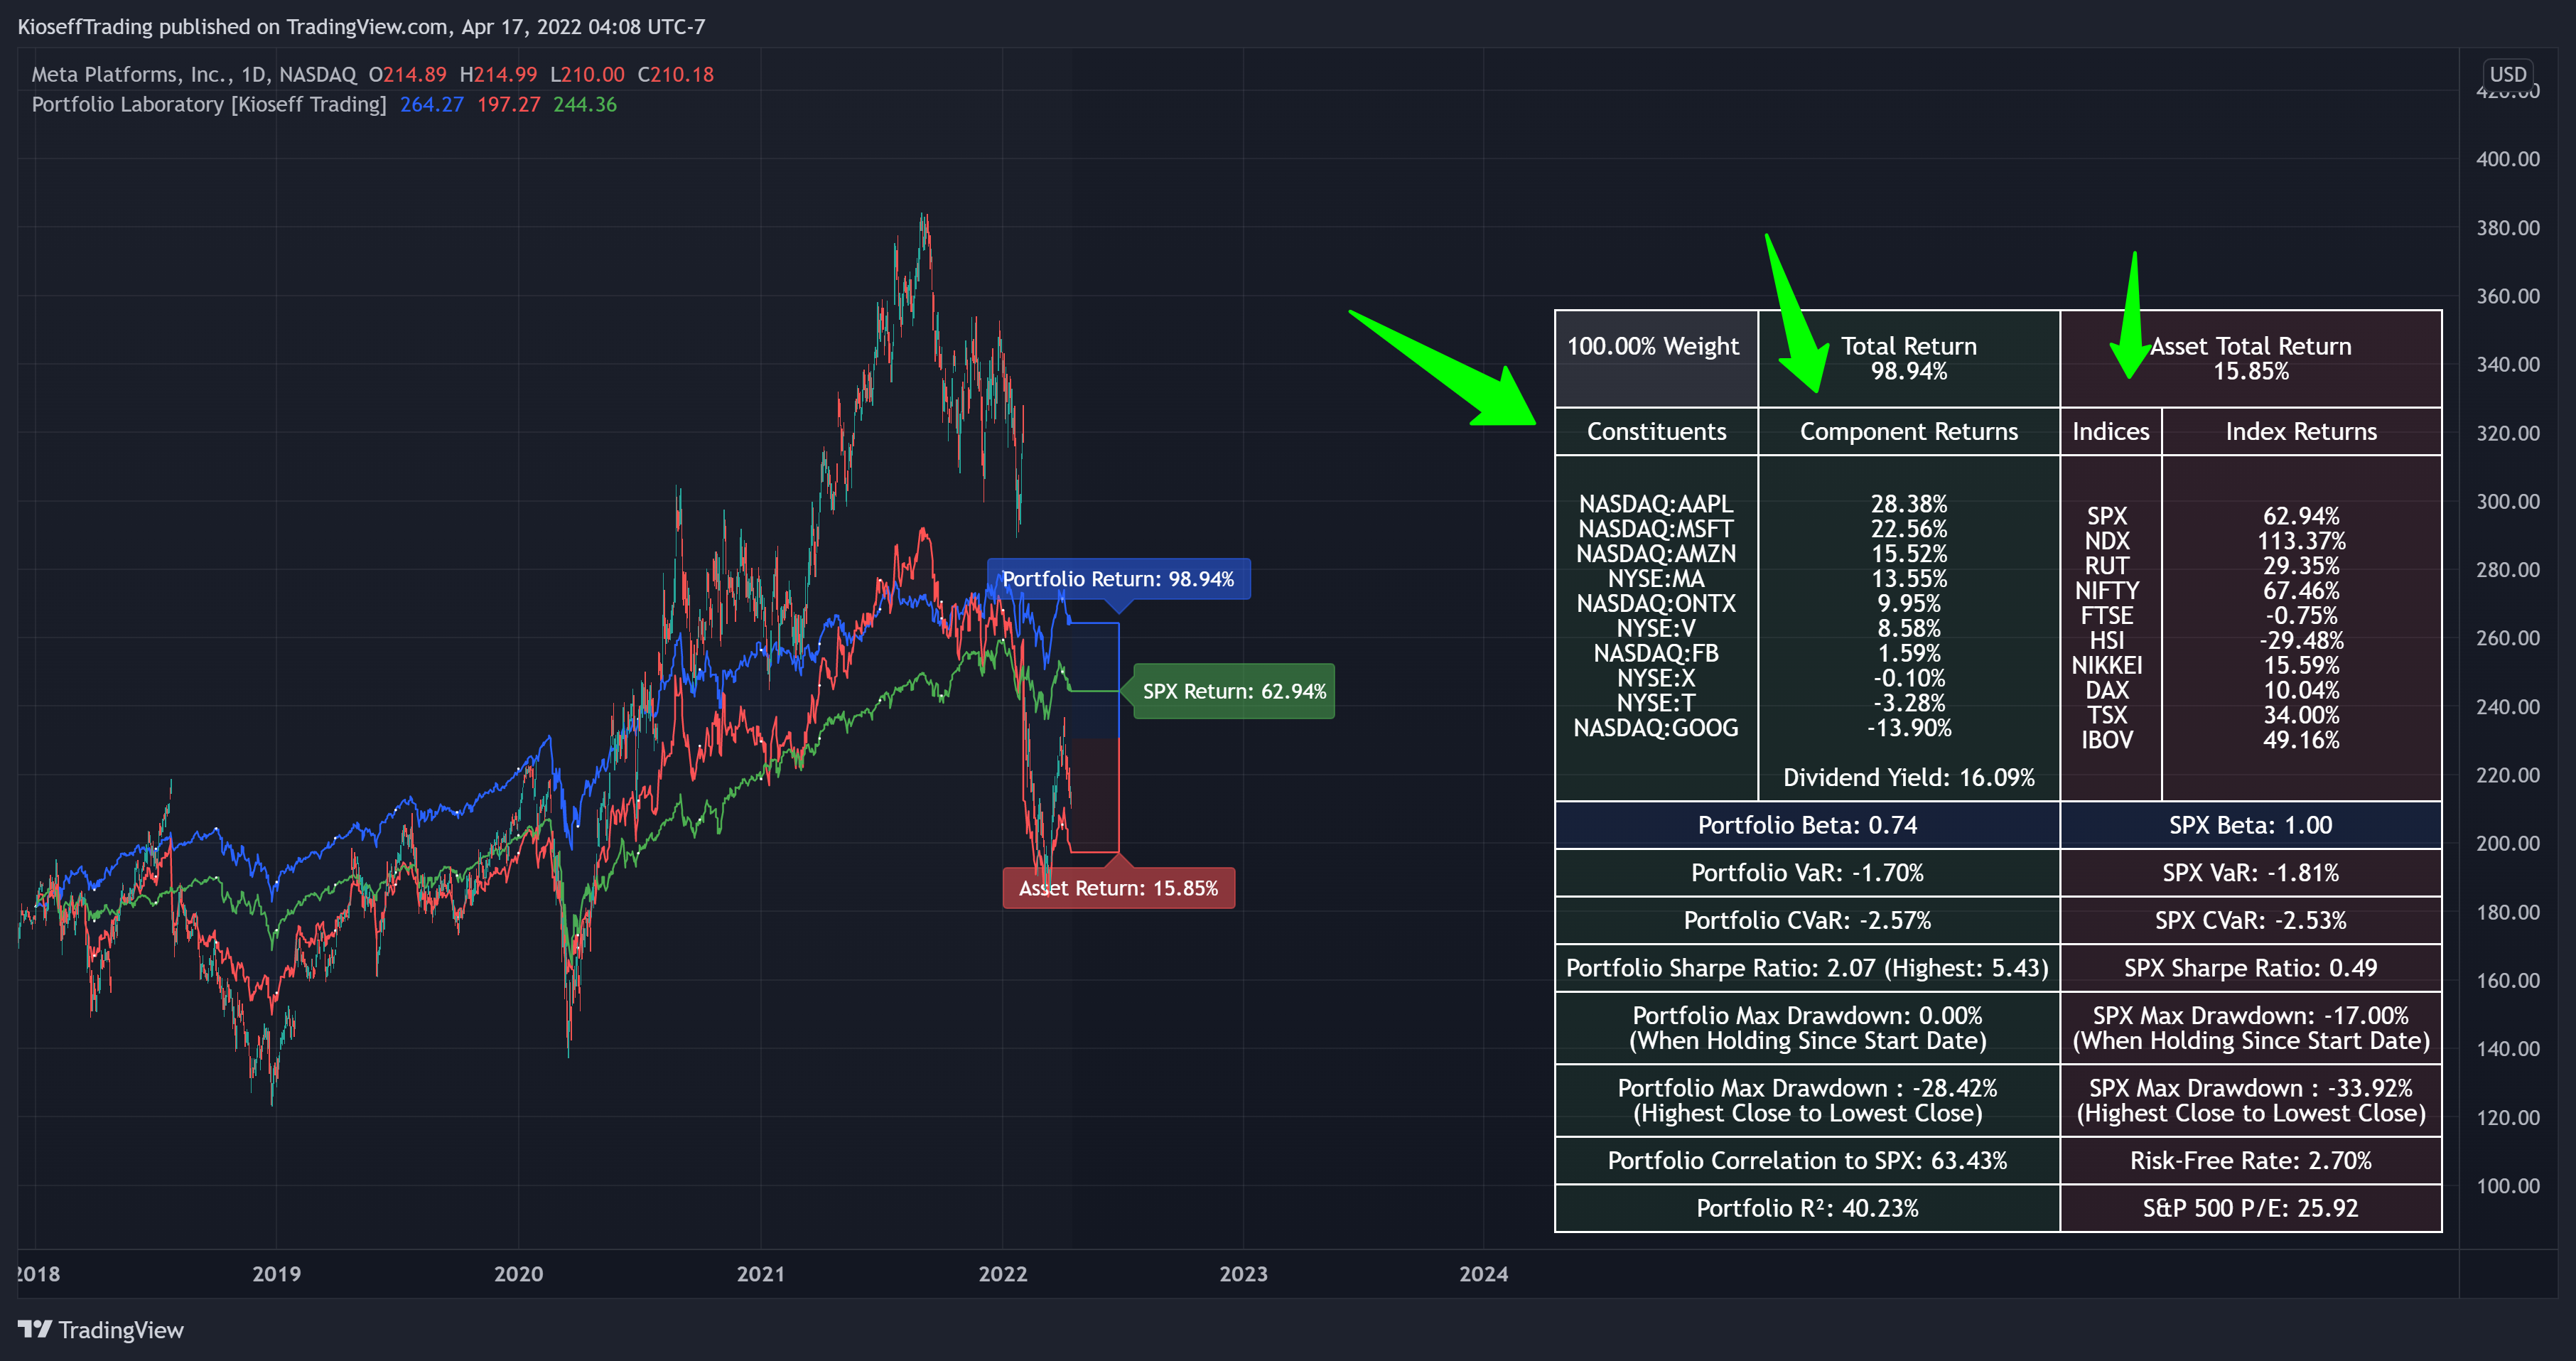Click the Total Return 98.94% cell
This screenshot has height=1361, width=2576.
tap(1909, 358)
